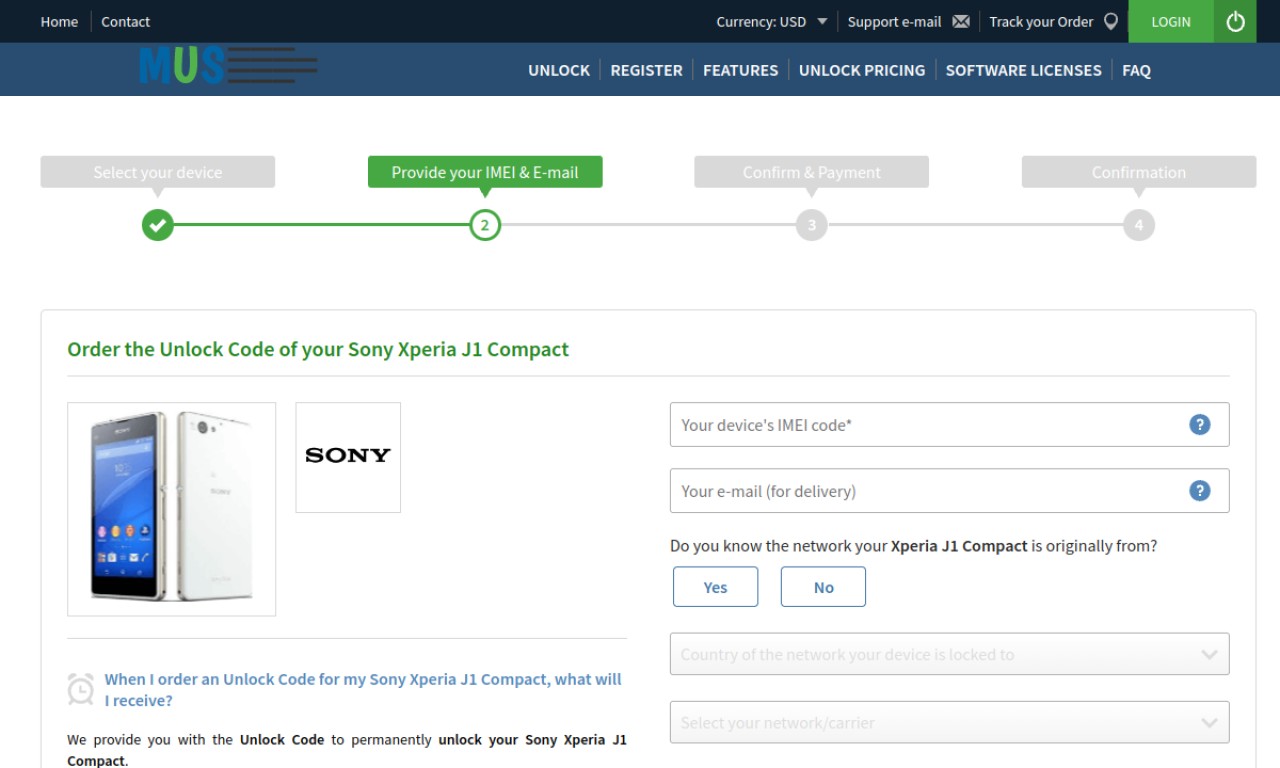1280x768 pixels.
Task: Open the FEATURES menu item
Action: point(740,70)
